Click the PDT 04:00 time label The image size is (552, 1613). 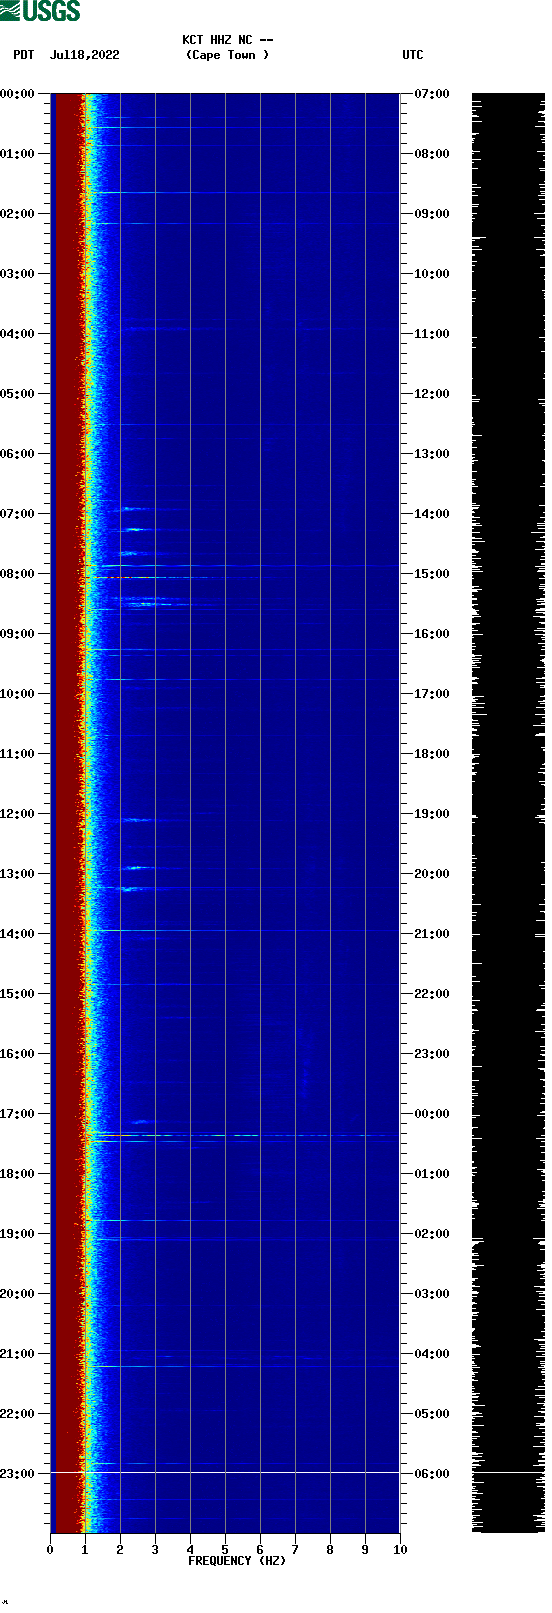point(18,334)
